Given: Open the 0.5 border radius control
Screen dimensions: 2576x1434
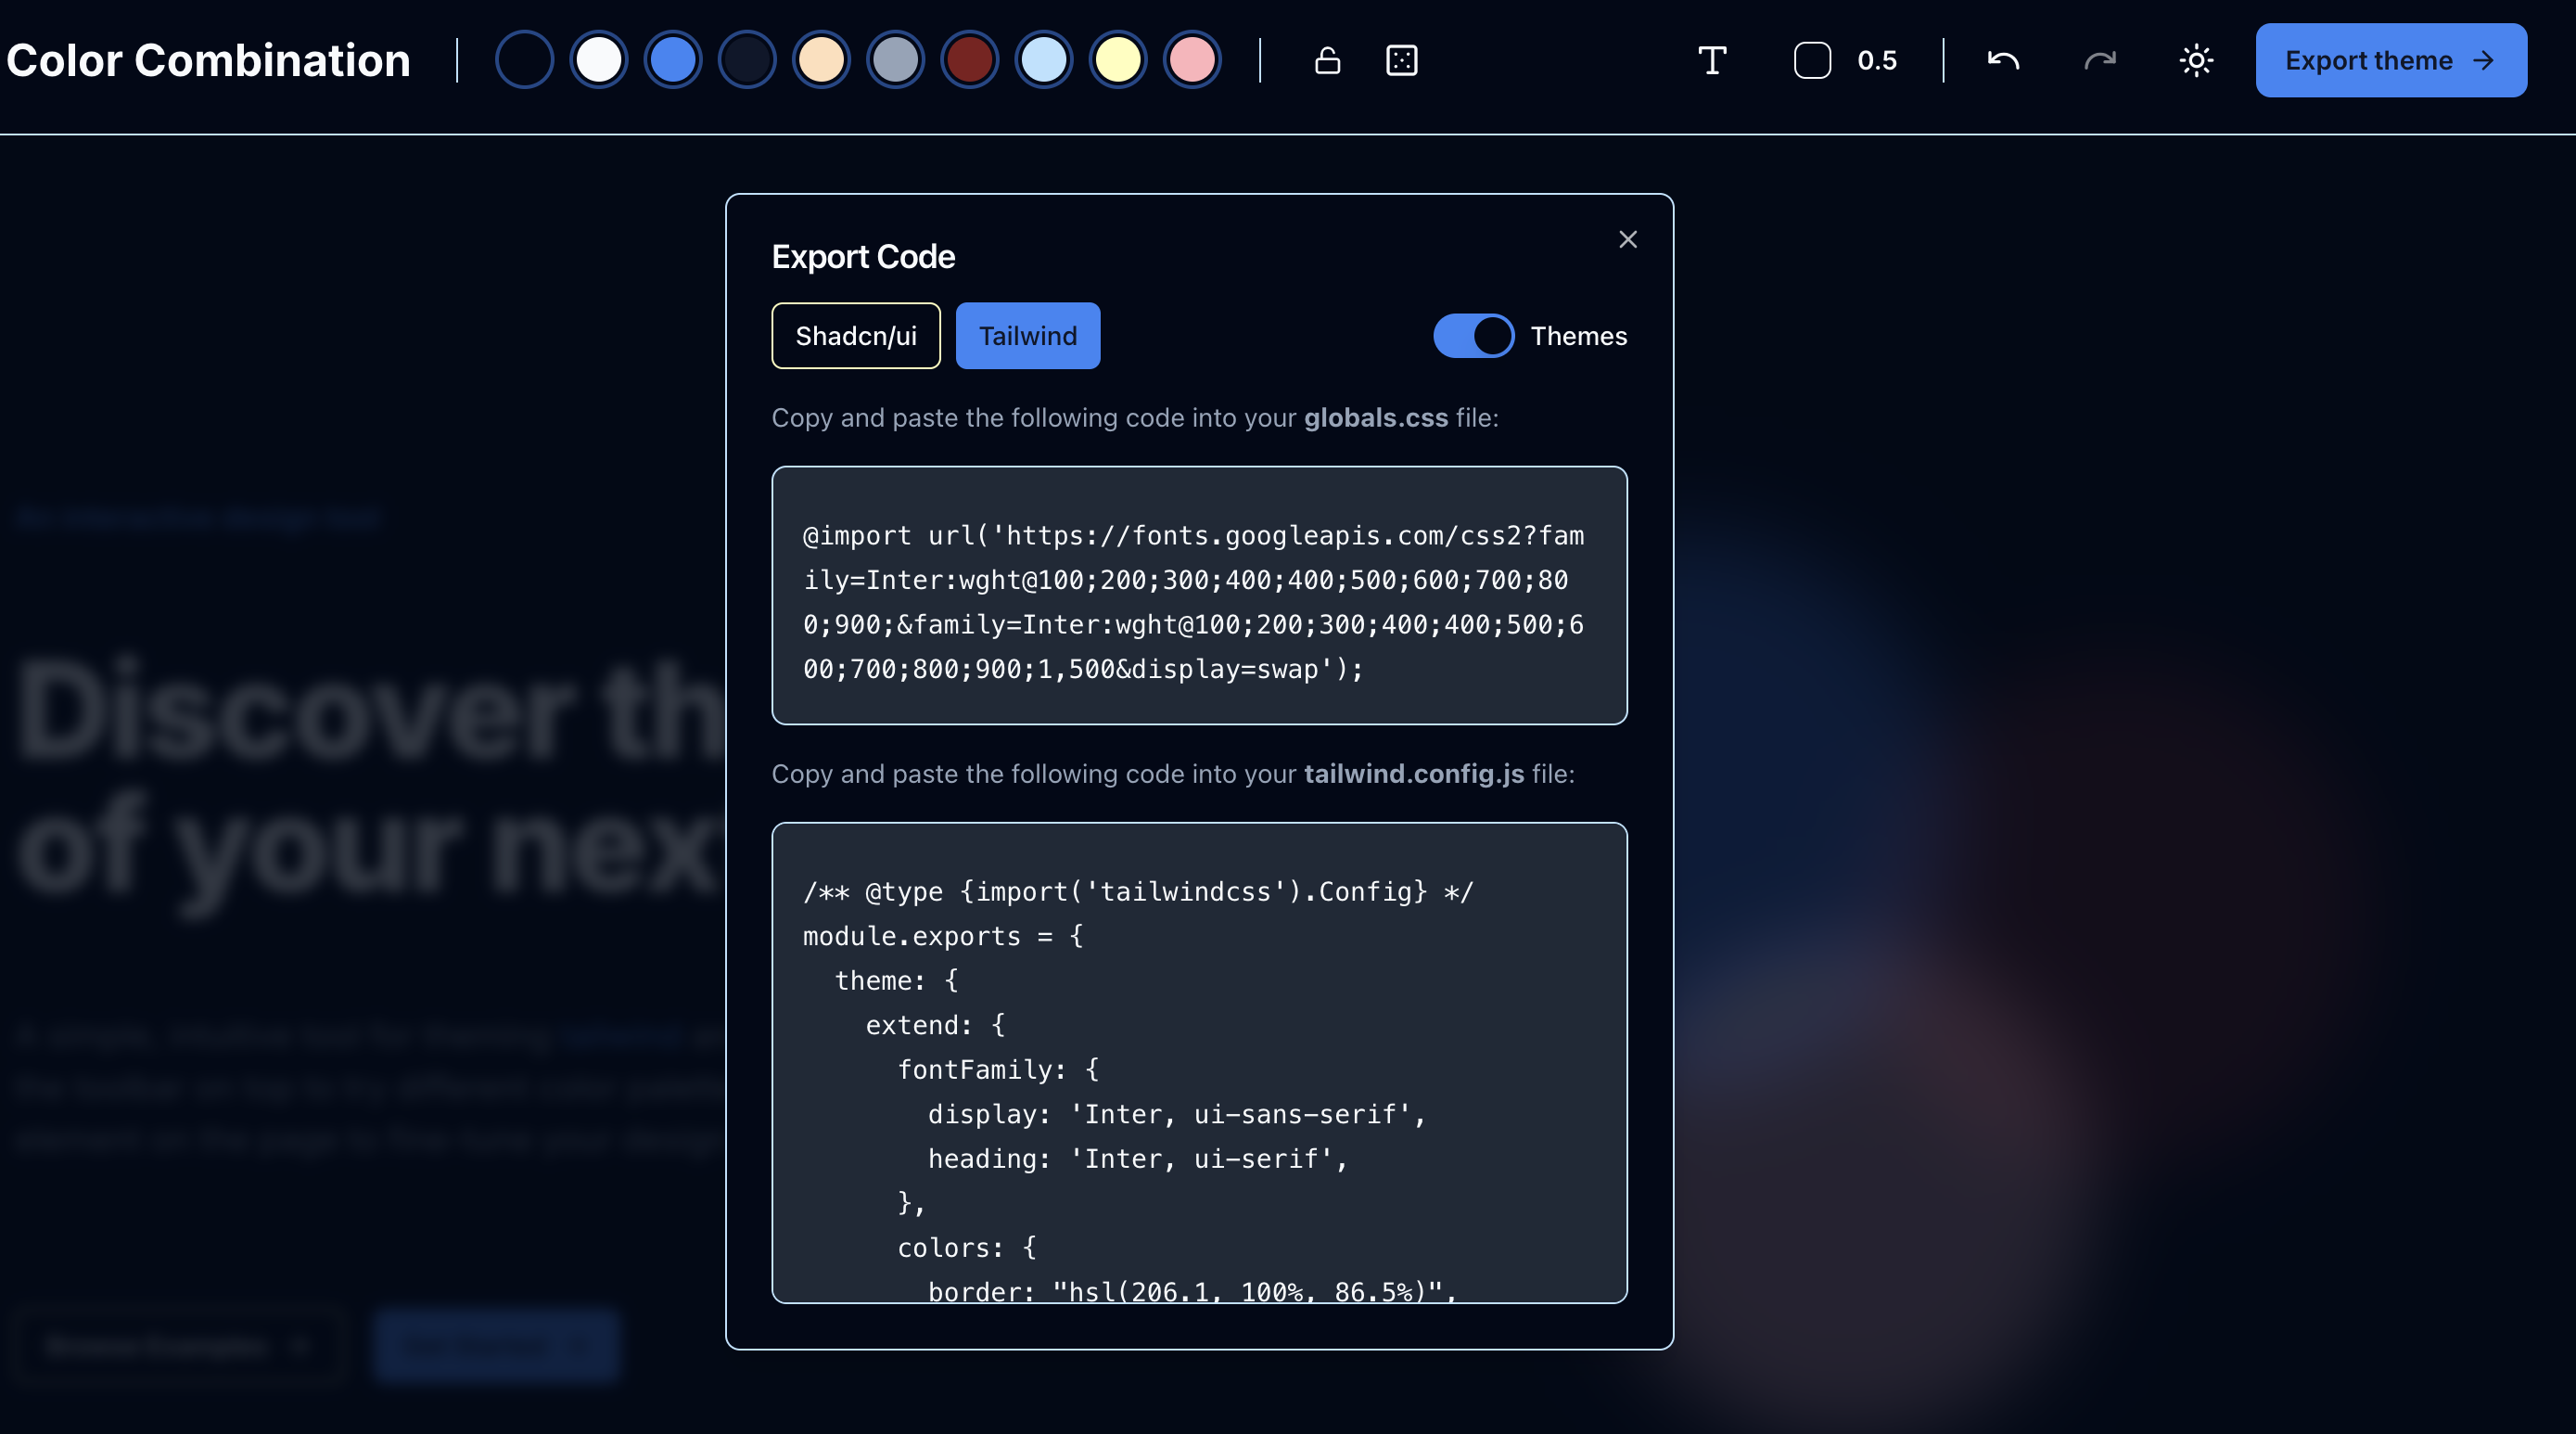Looking at the screenshot, I should (1844, 60).
